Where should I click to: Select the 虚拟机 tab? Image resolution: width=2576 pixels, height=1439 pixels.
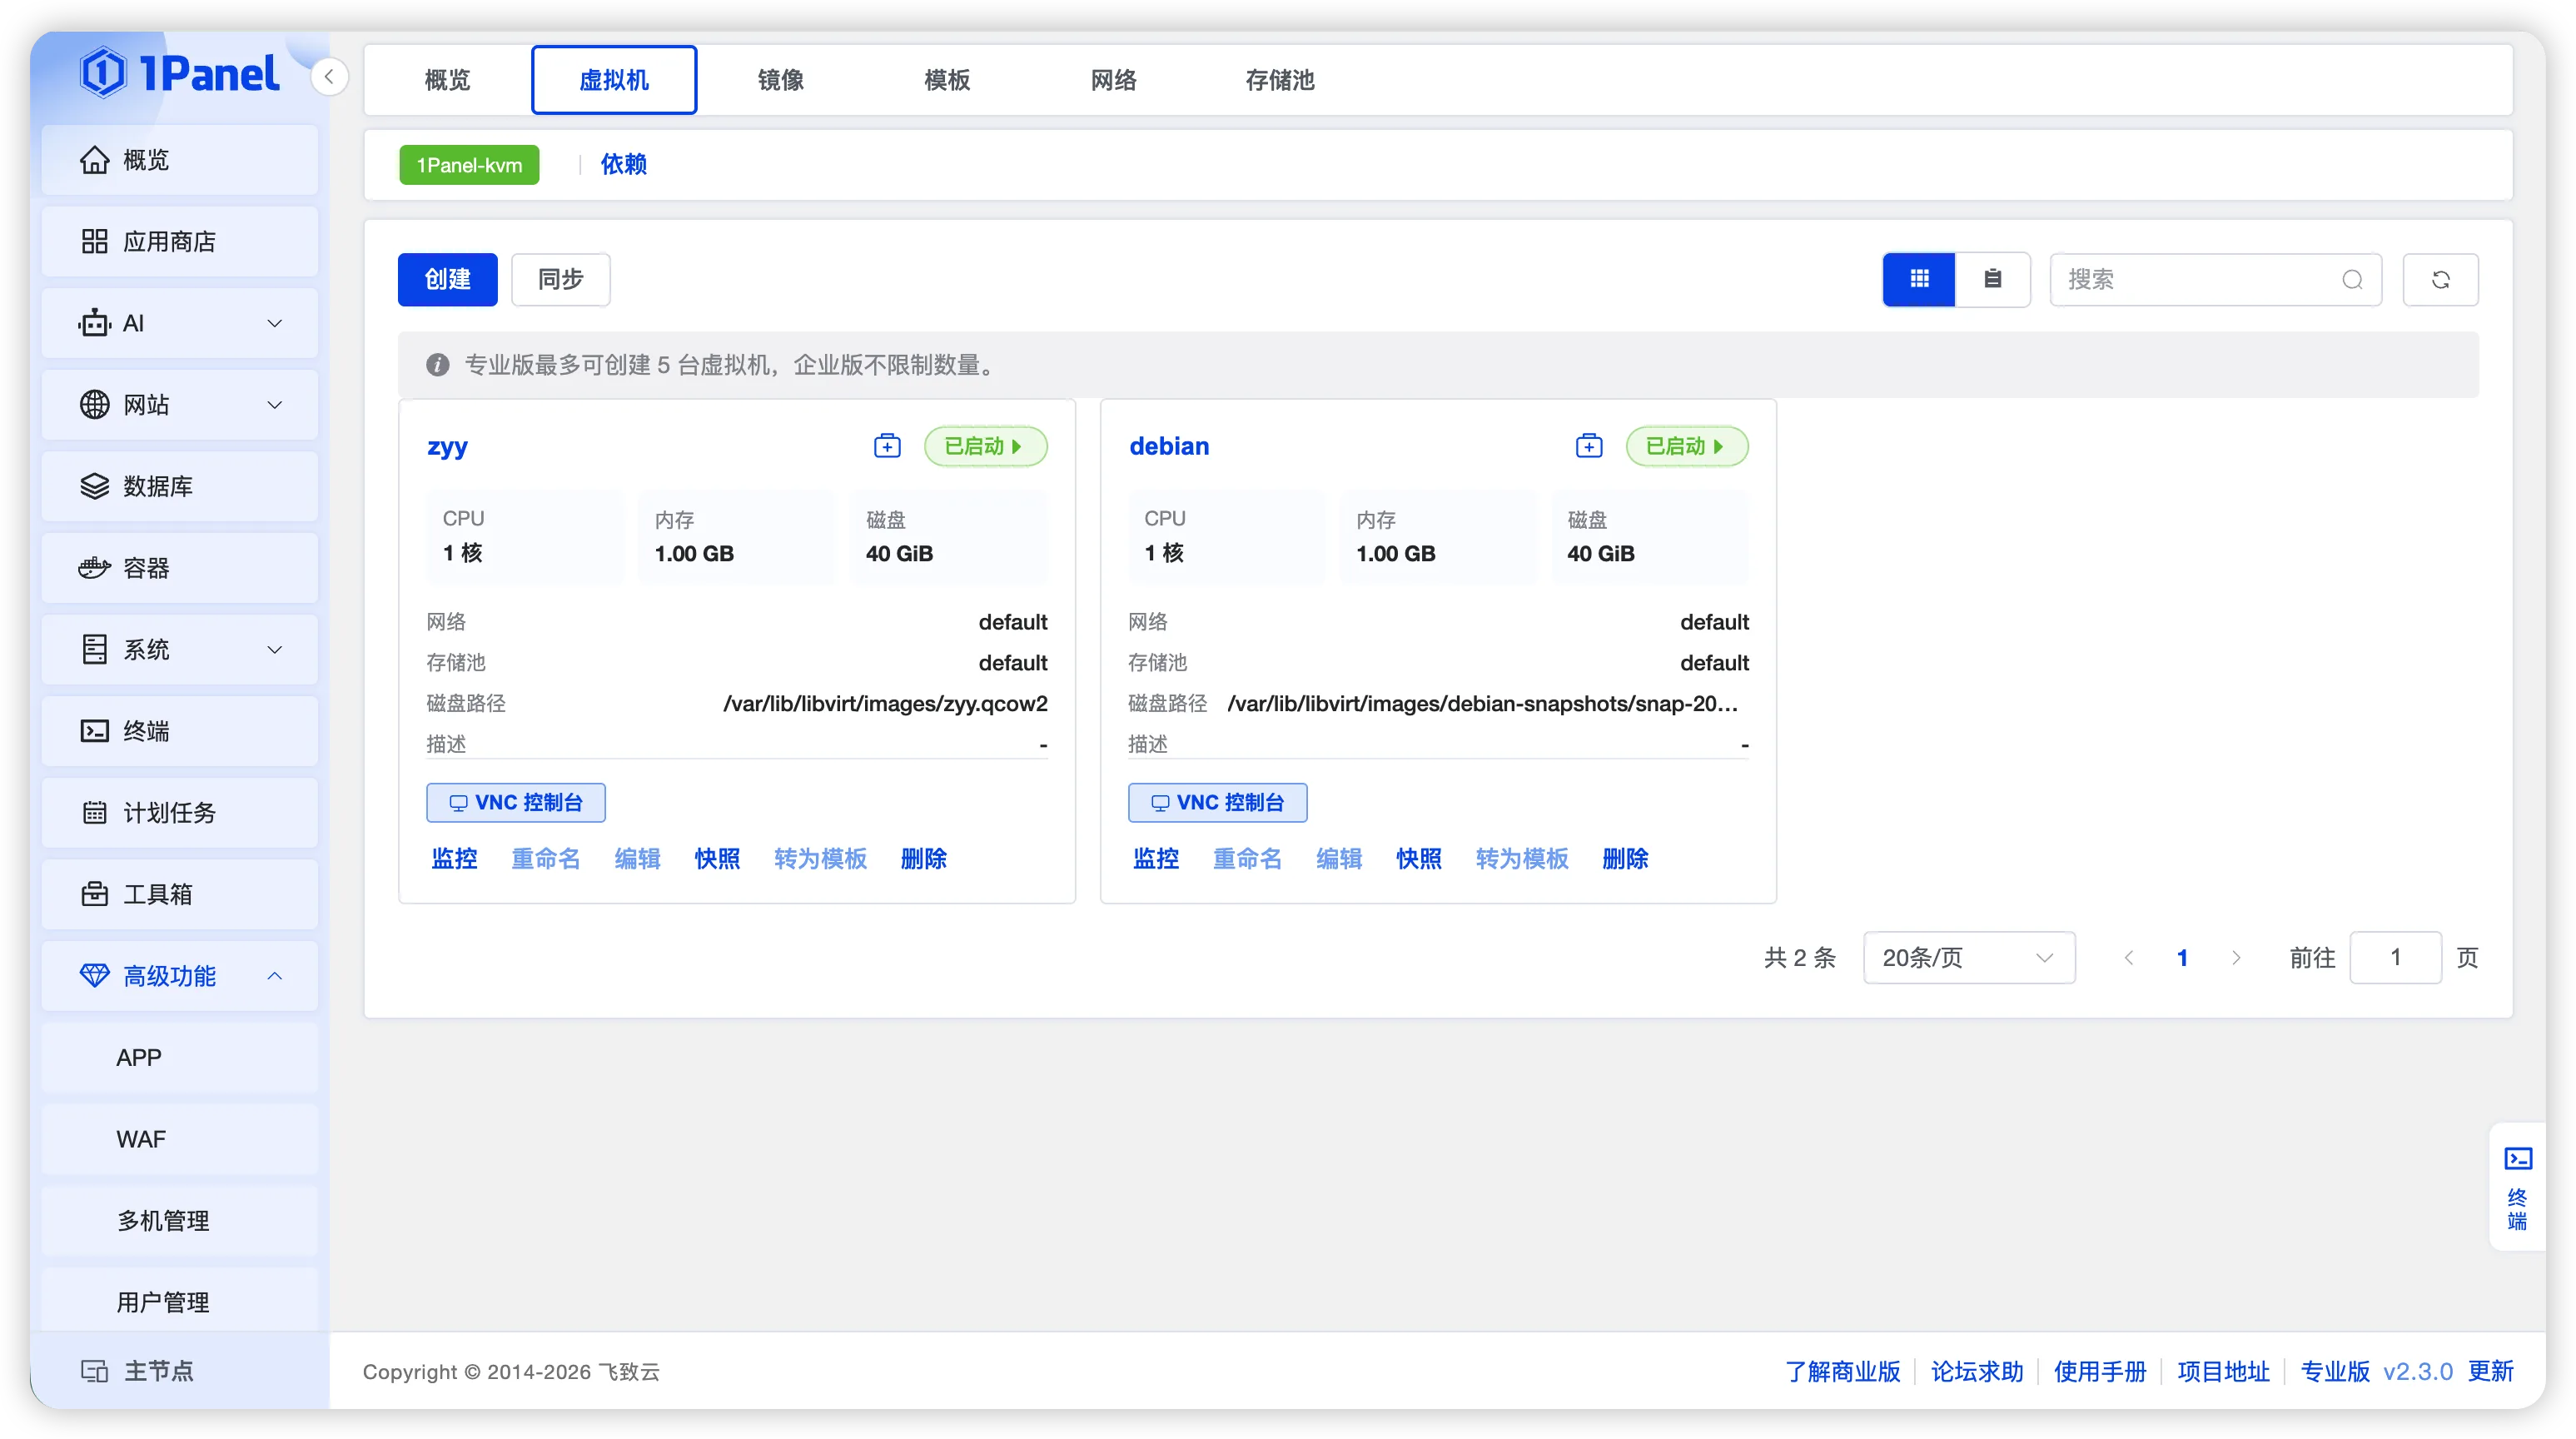[614, 80]
